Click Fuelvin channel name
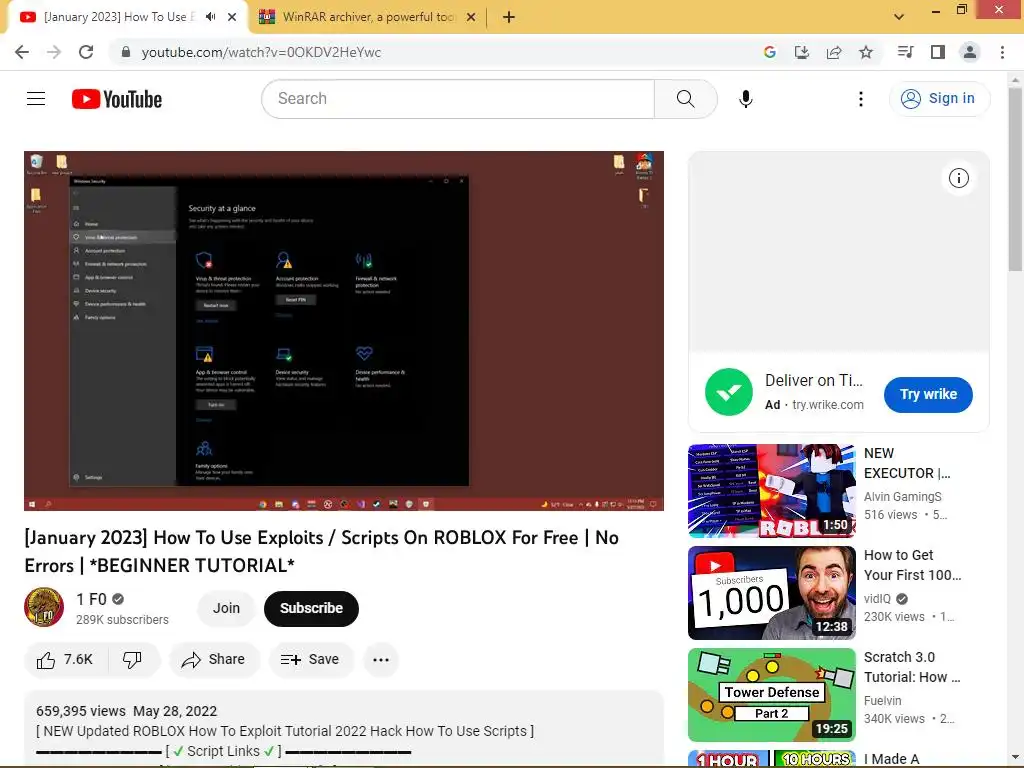Screen dimensions: 1024x768 [882, 700]
